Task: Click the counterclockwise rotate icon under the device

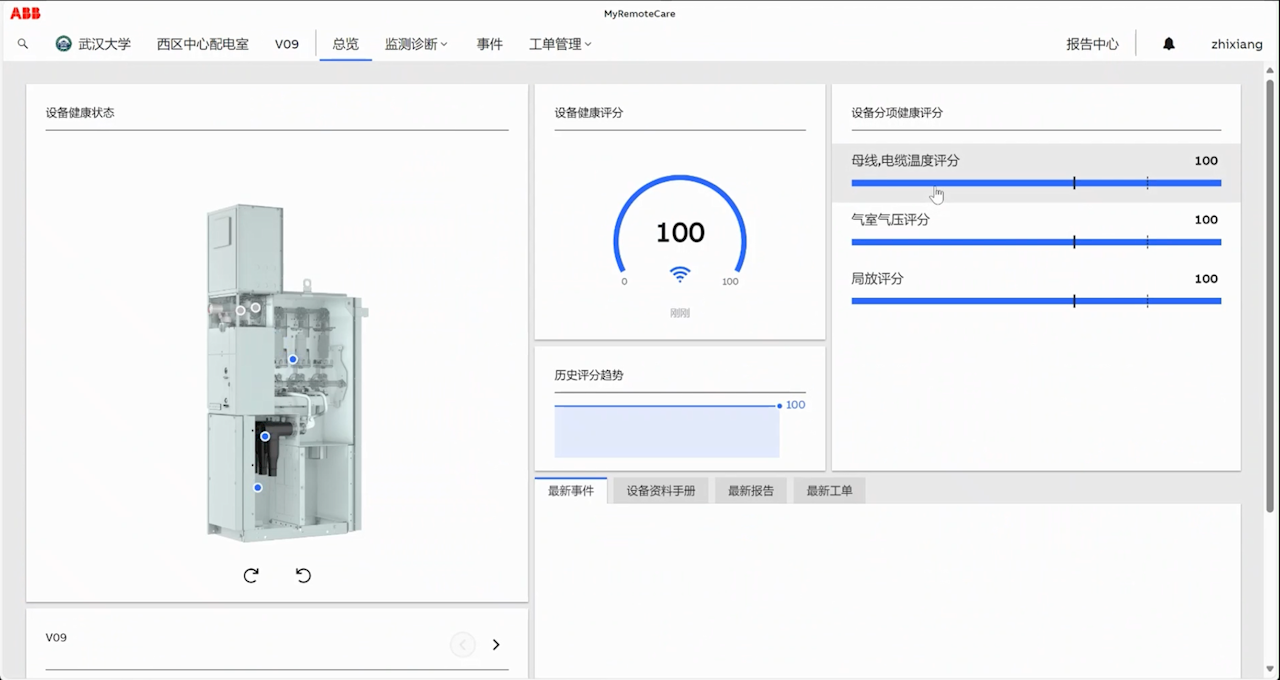Action: tap(303, 575)
